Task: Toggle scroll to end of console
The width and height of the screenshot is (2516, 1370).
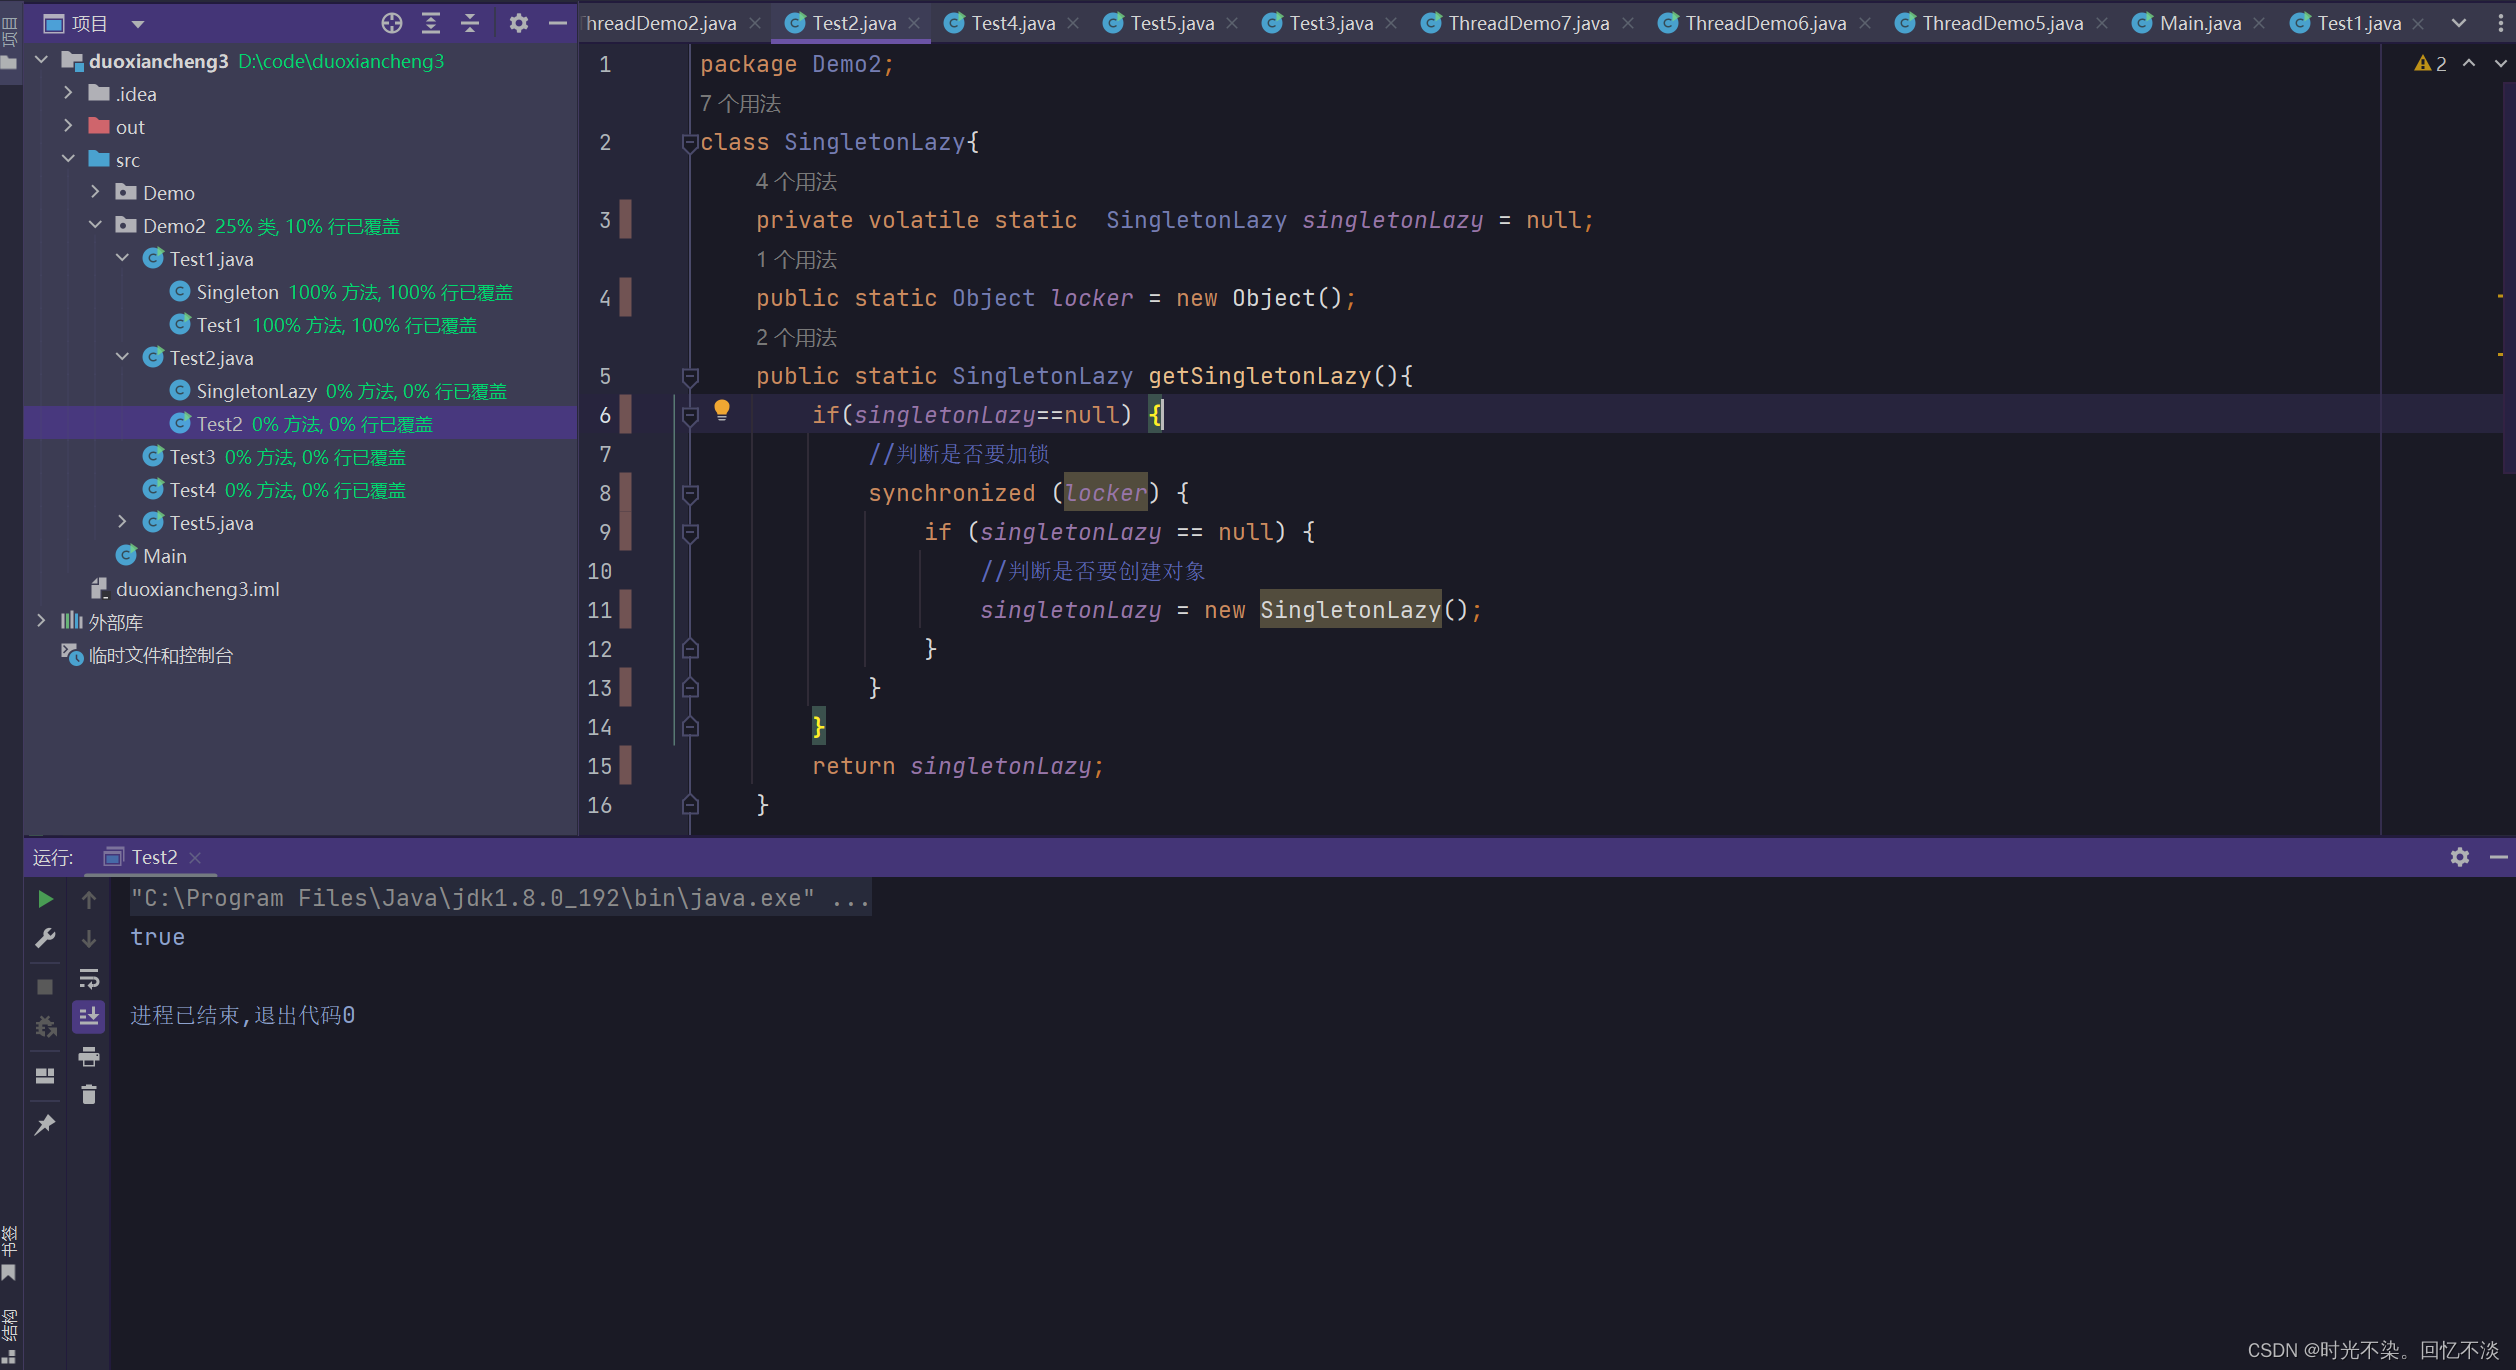Action: click(89, 1017)
